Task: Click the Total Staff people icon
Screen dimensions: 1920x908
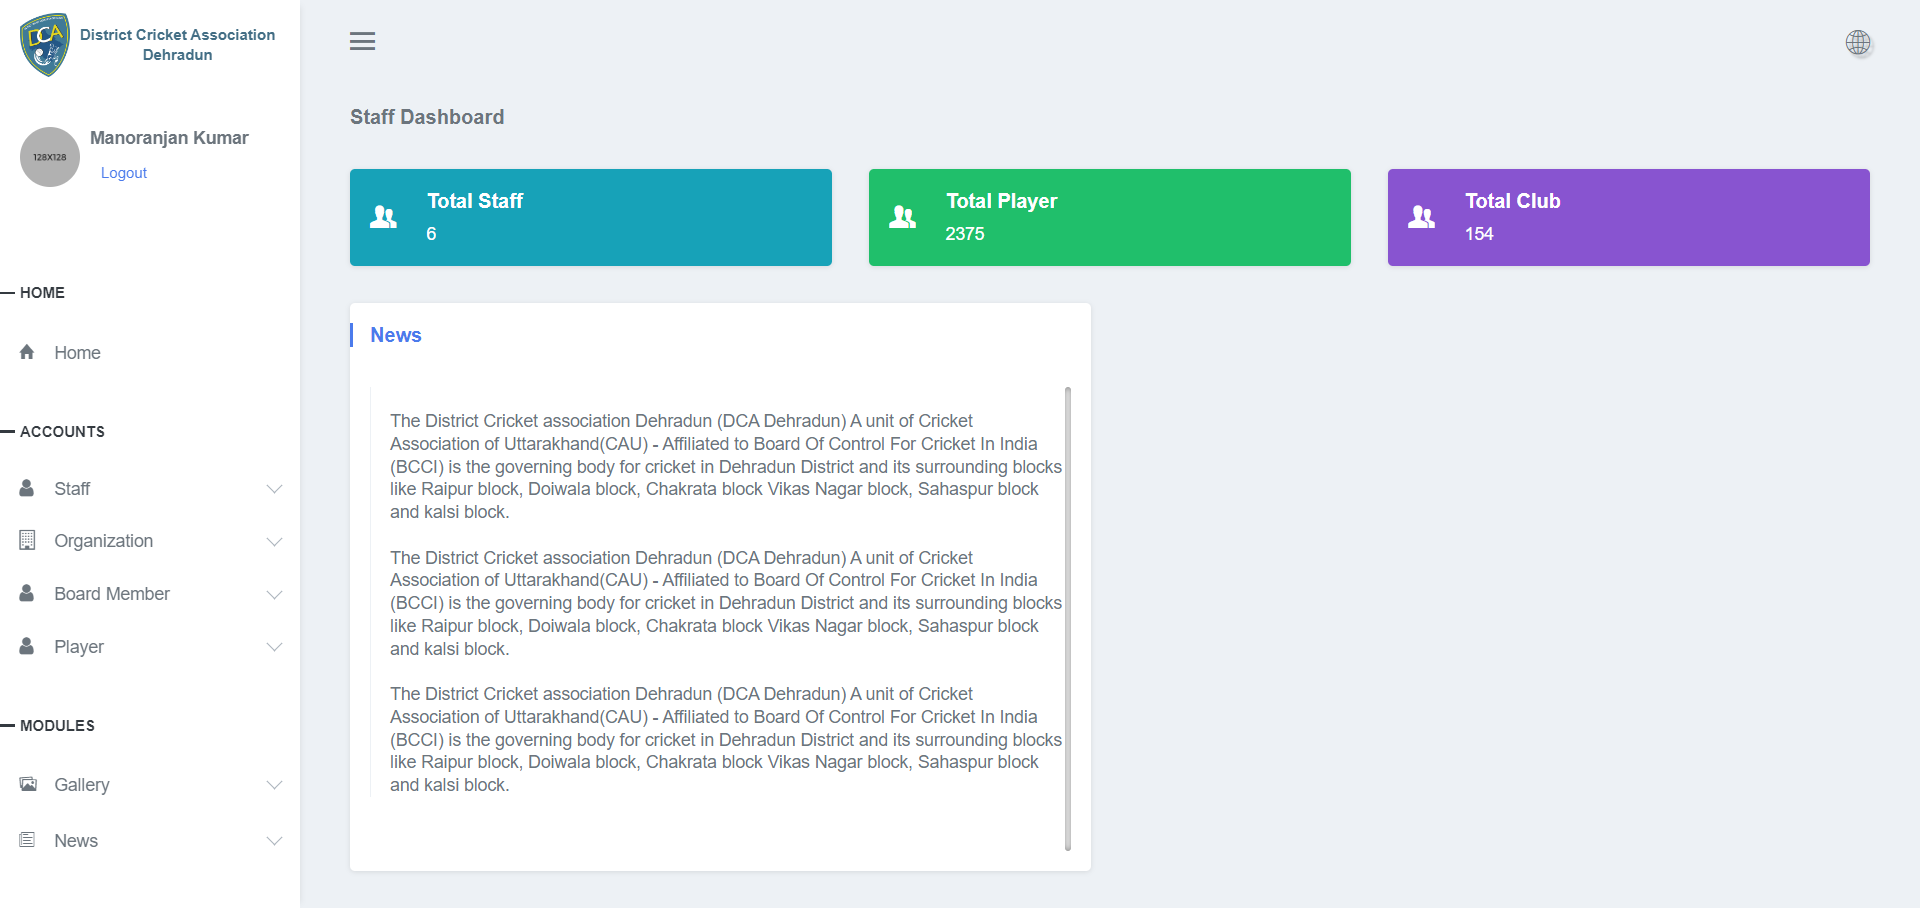Action: tap(384, 217)
